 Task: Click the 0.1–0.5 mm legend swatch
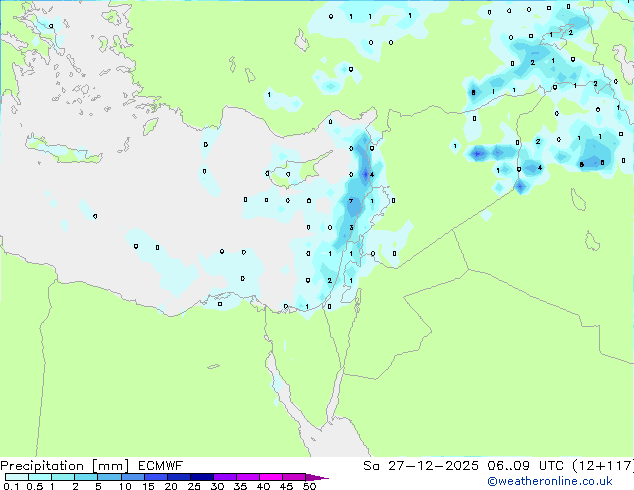[17, 477]
